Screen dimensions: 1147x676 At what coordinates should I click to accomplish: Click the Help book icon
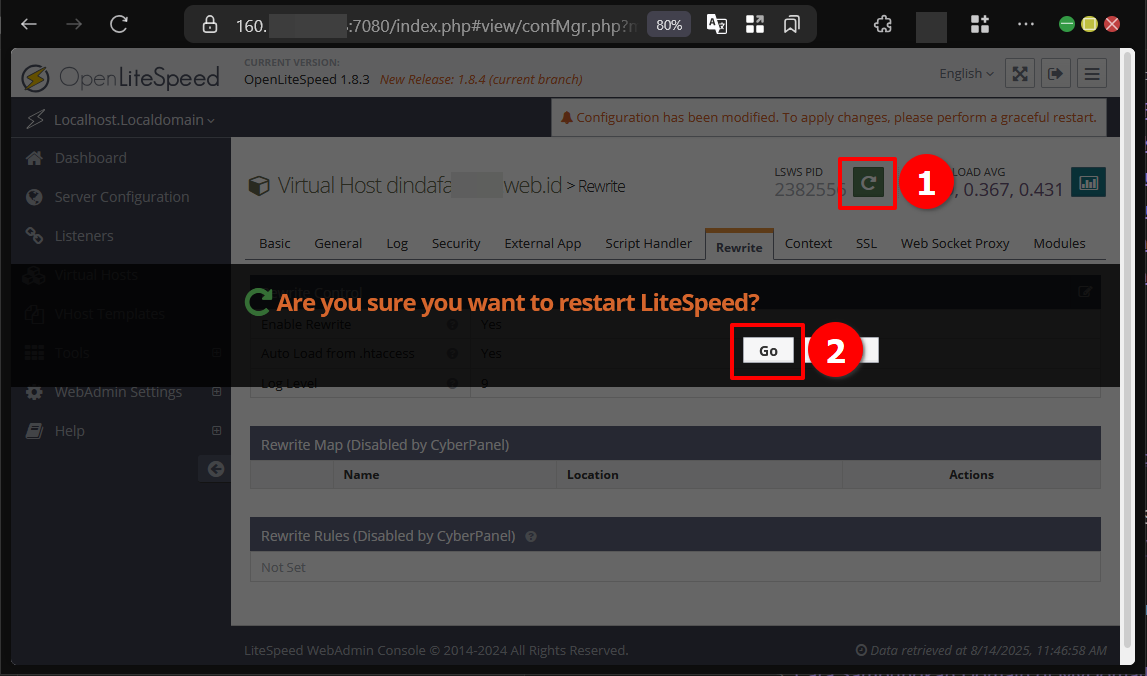click(x=34, y=431)
